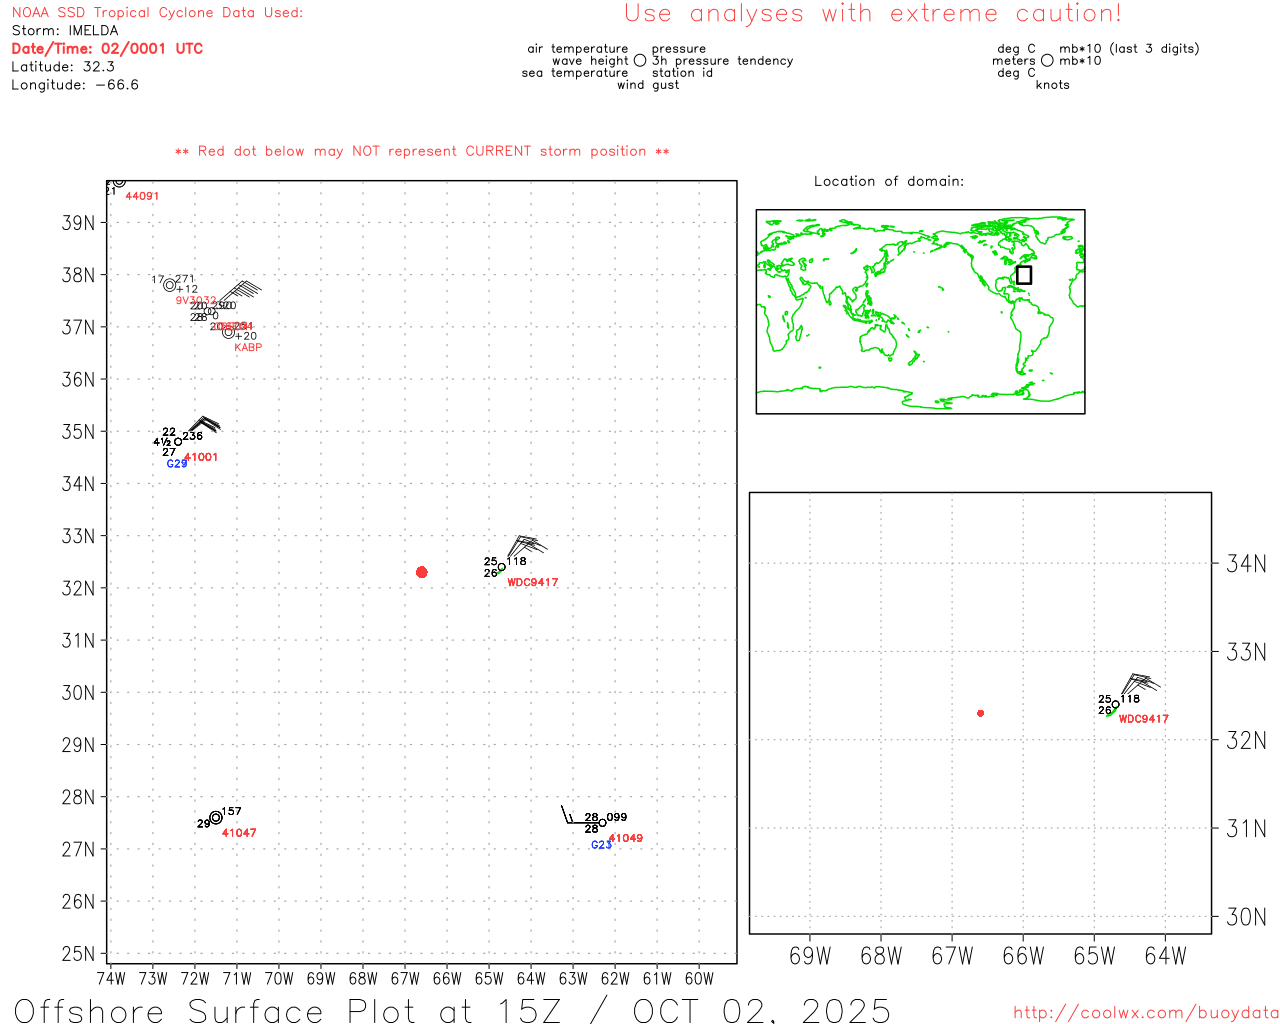Image resolution: width=1280 pixels, height=1024 pixels.
Task: Click the 'wind gust' legend label
Action: point(648,85)
